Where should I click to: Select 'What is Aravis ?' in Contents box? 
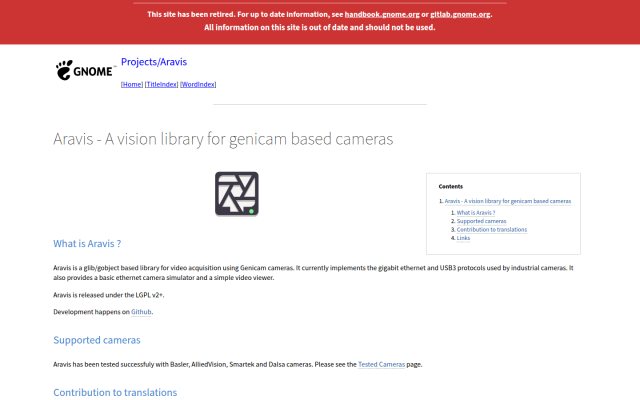[x=476, y=213]
